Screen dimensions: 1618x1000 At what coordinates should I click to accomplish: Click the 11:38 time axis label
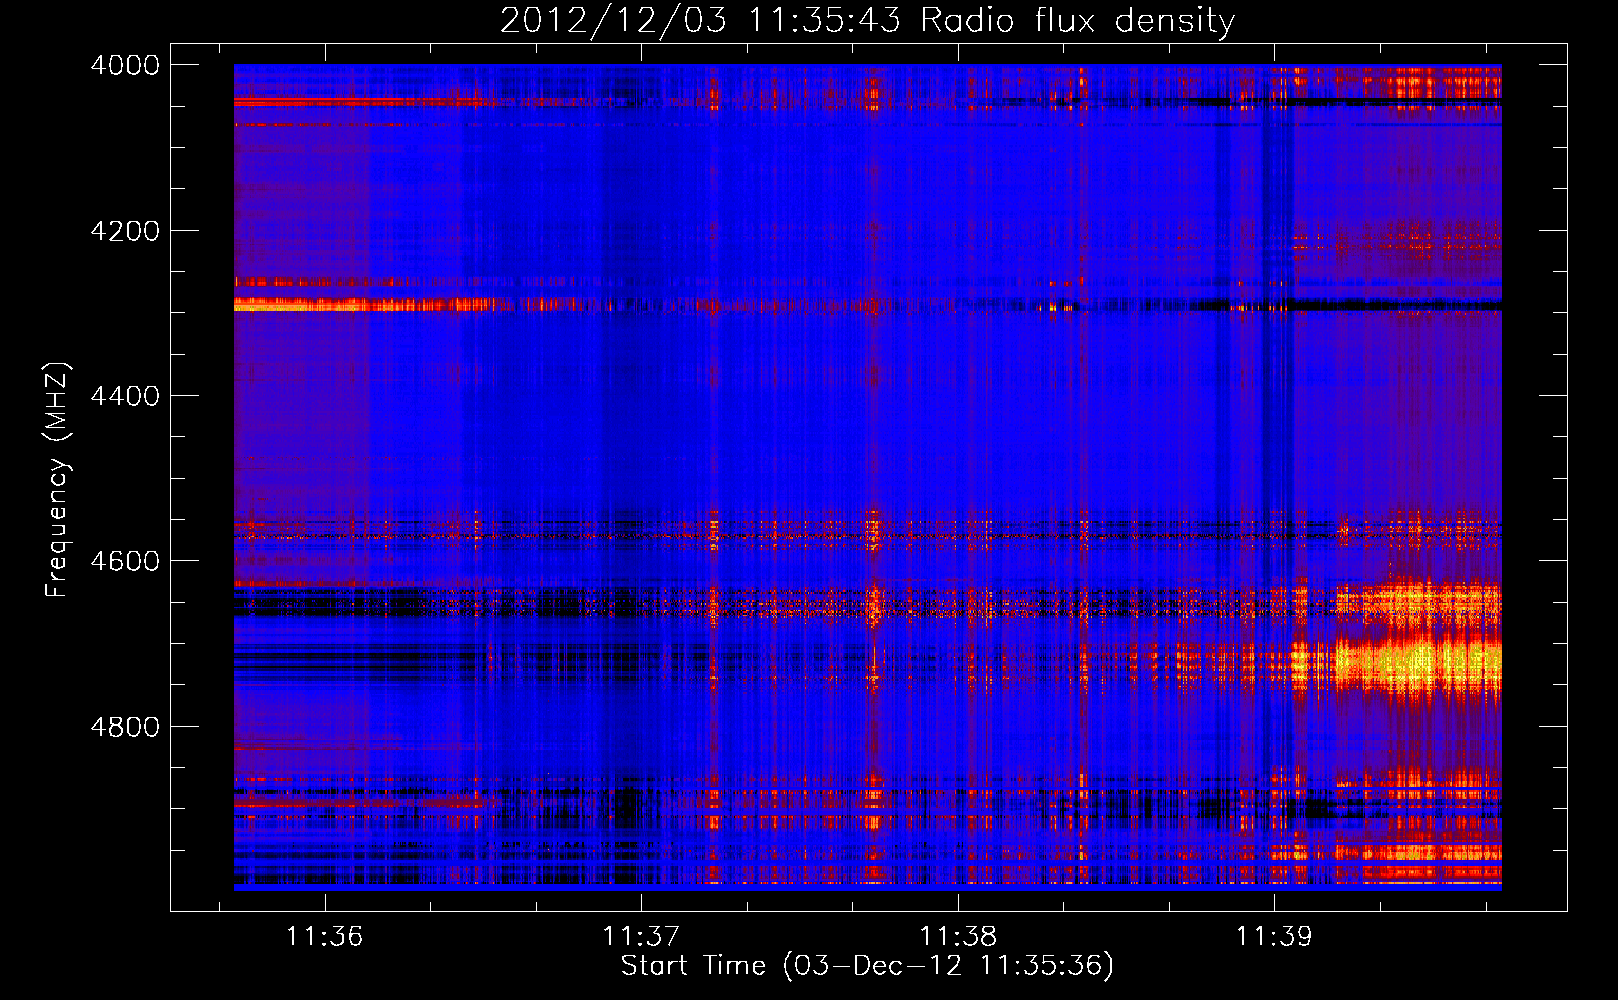(x=958, y=937)
